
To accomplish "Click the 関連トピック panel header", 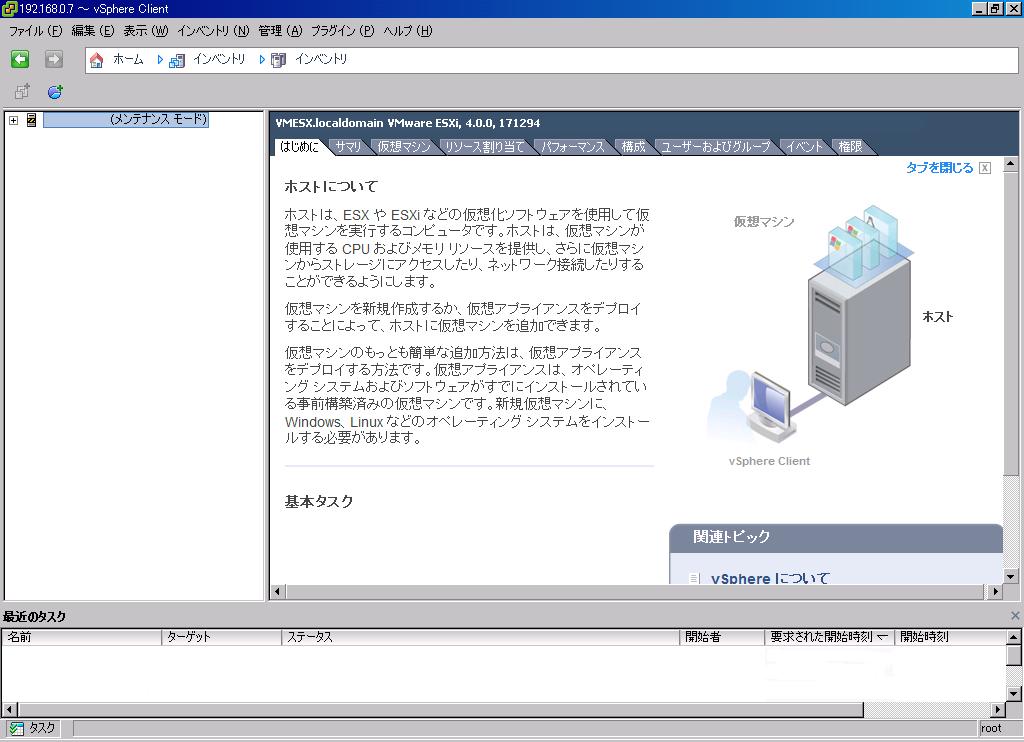I will 836,538.
